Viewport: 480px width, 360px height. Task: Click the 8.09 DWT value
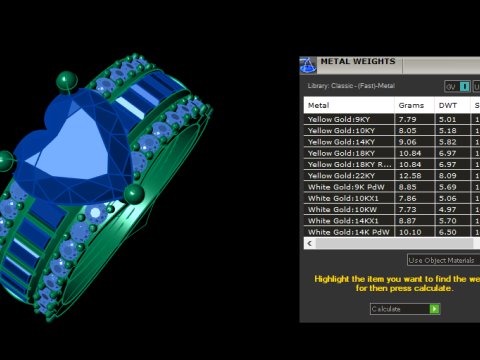[447, 176]
